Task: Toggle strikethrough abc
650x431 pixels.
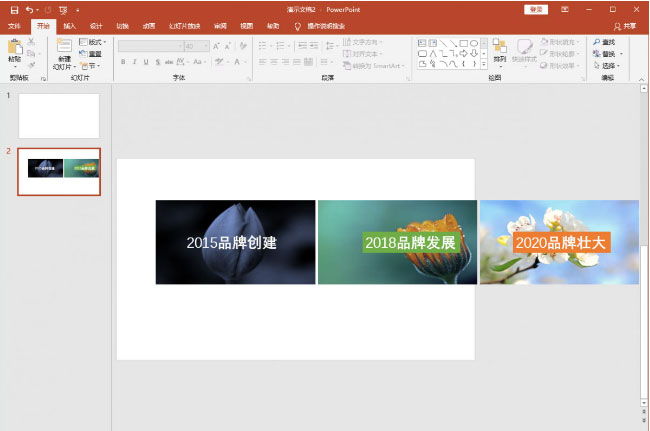Action: (169, 62)
